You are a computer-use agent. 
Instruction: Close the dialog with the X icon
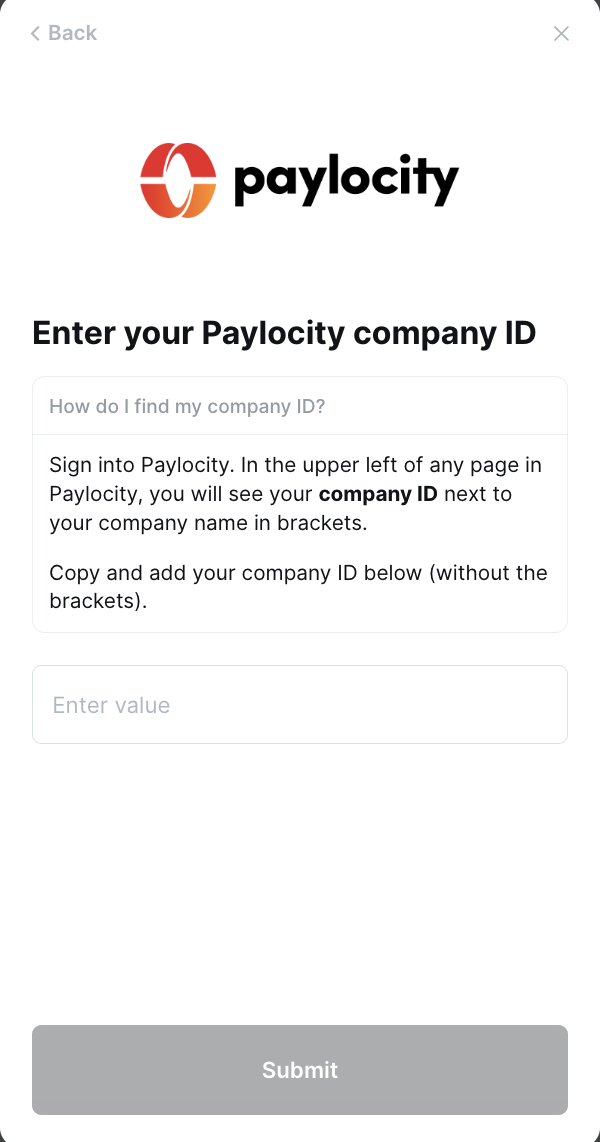[x=561, y=34]
